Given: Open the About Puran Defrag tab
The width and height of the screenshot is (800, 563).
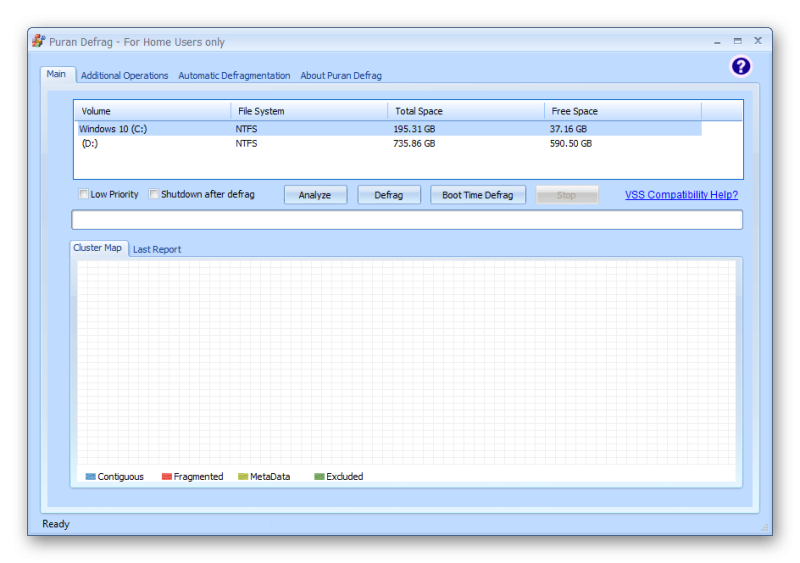Looking at the screenshot, I should point(341,76).
